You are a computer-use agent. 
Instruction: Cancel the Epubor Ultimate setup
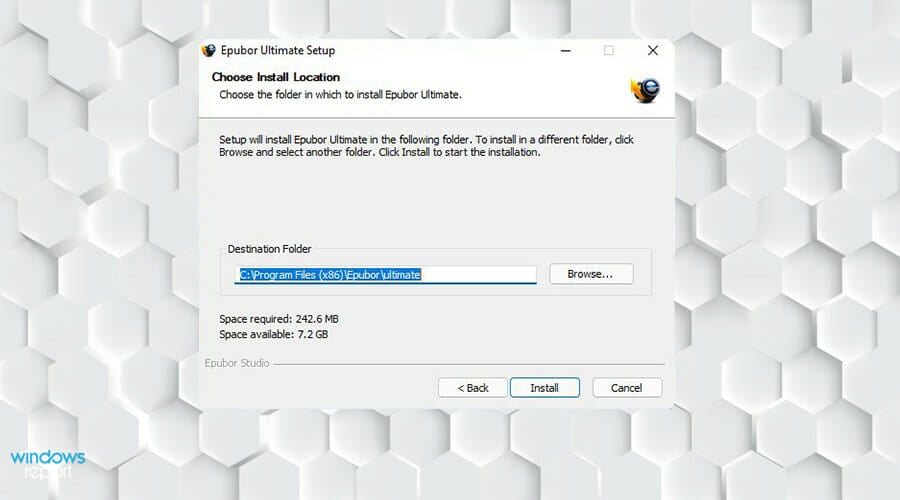(627, 388)
